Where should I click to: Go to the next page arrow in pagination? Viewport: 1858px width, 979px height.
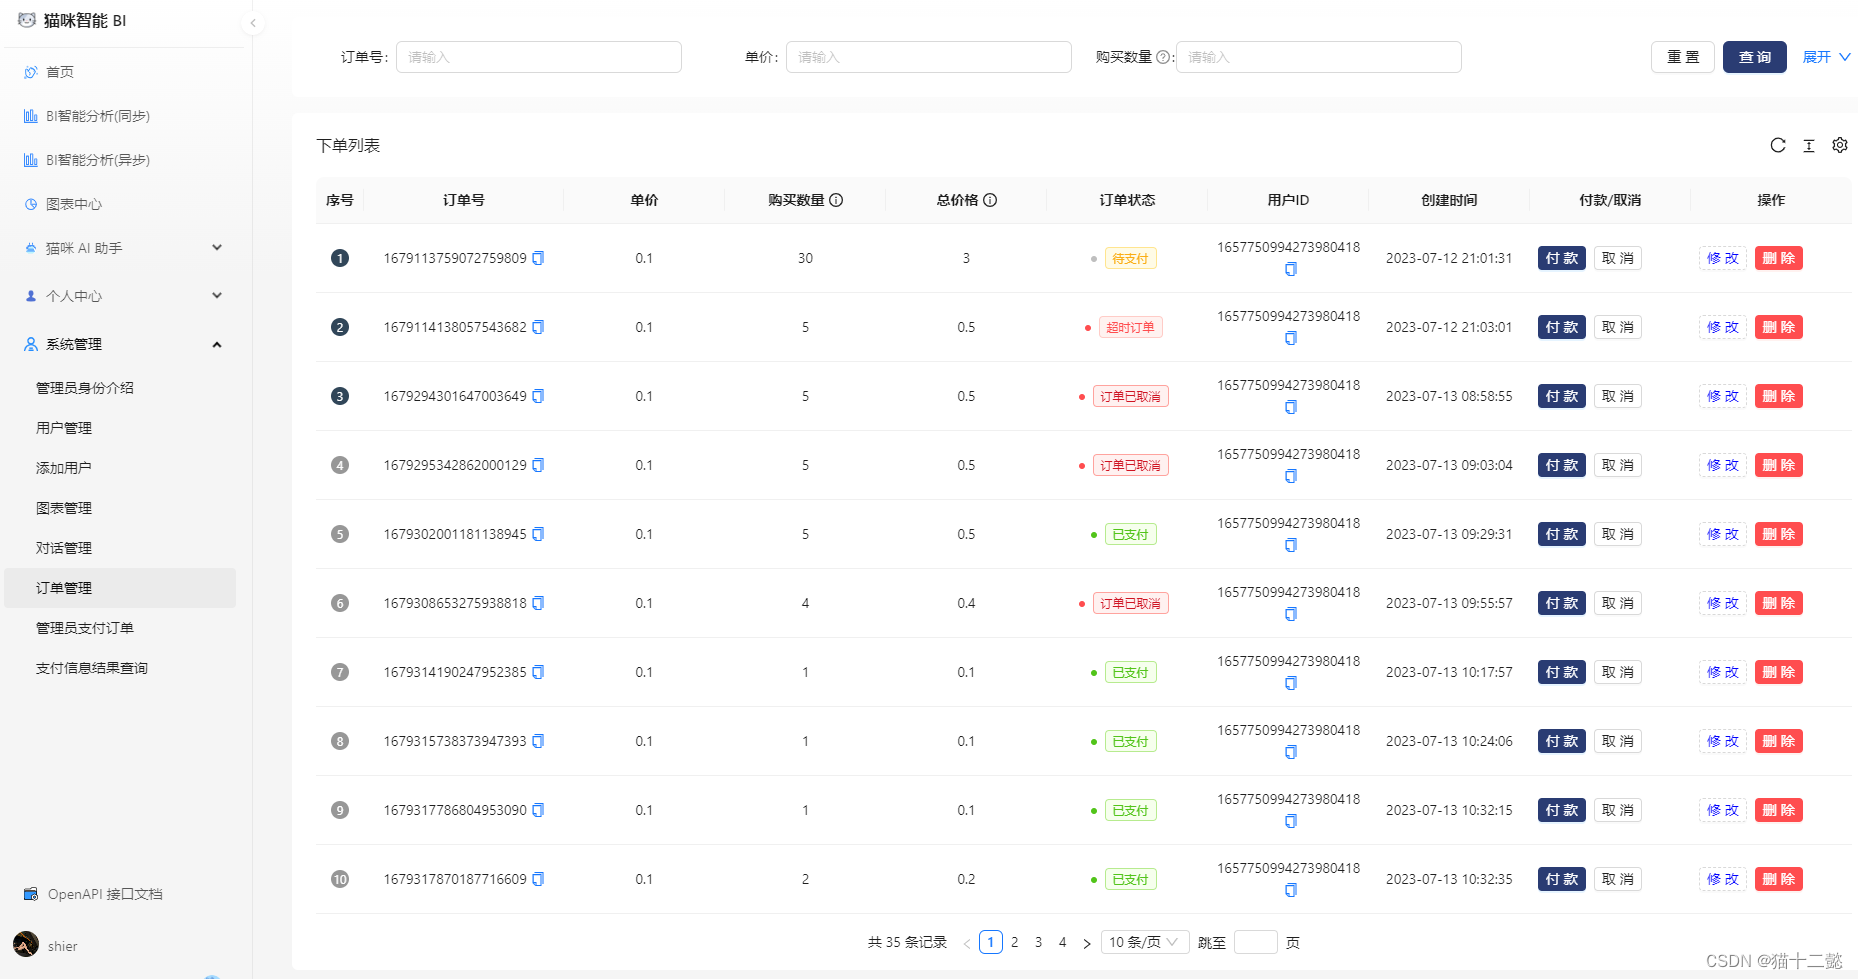click(1087, 943)
